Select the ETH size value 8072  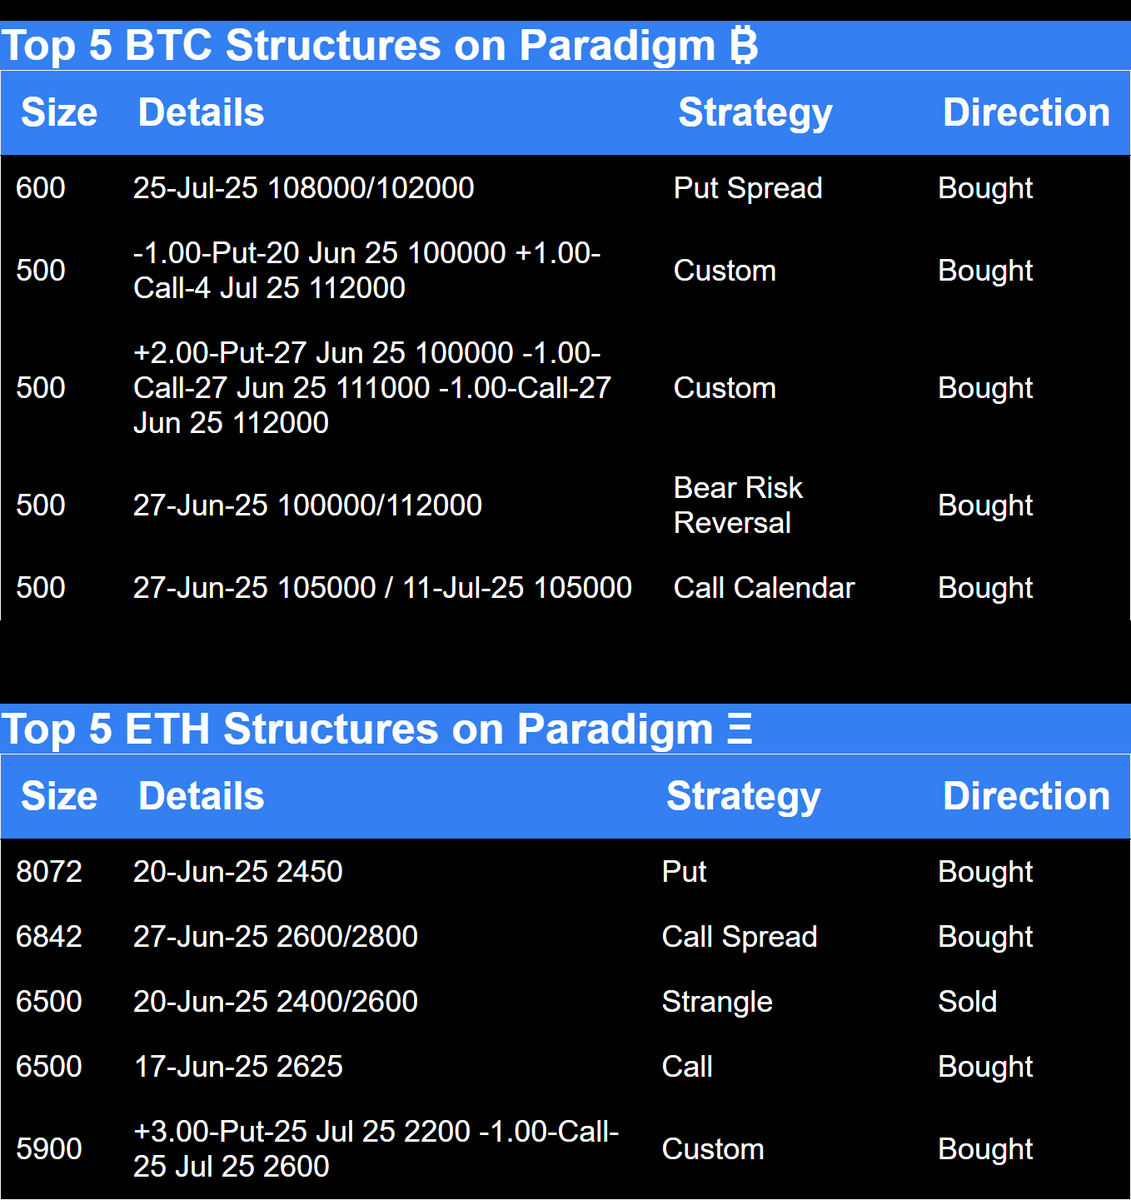coord(49,871)
